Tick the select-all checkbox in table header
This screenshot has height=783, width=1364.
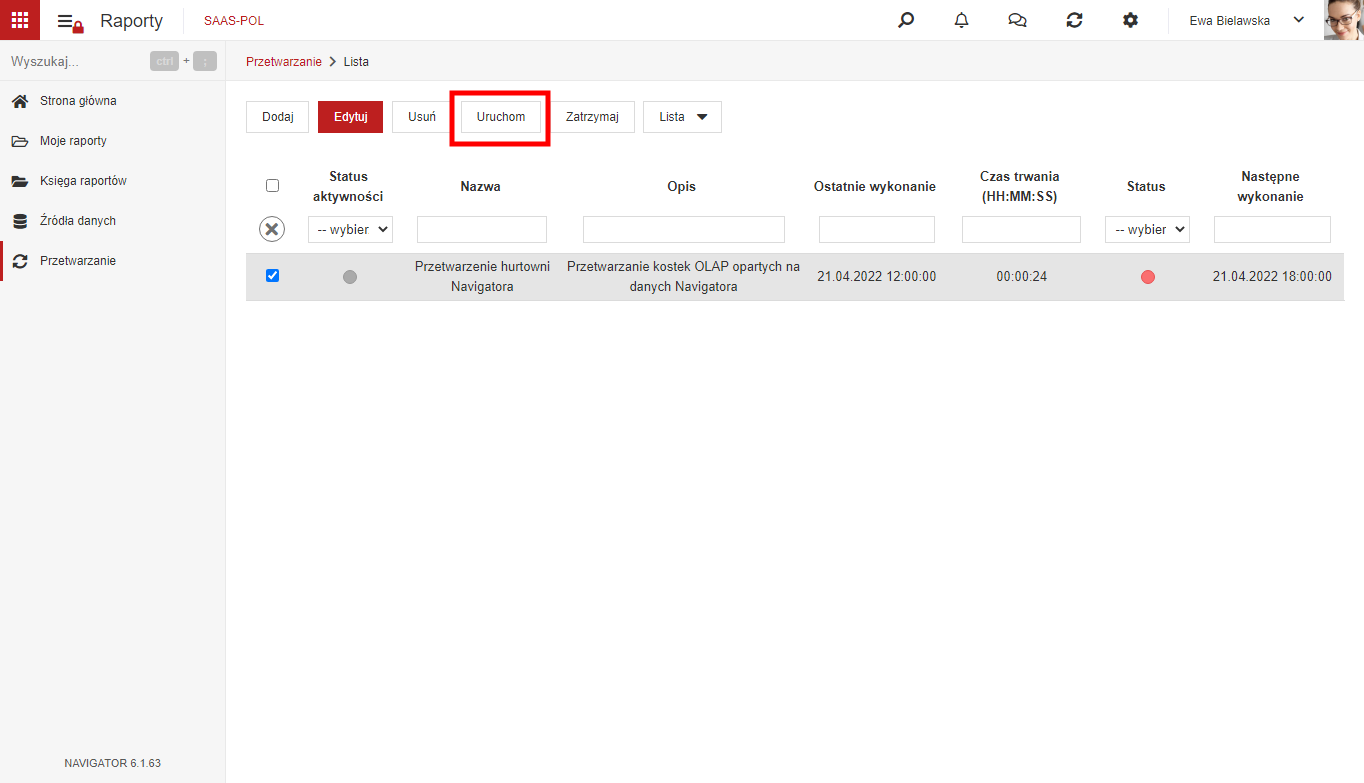(272, 185)
